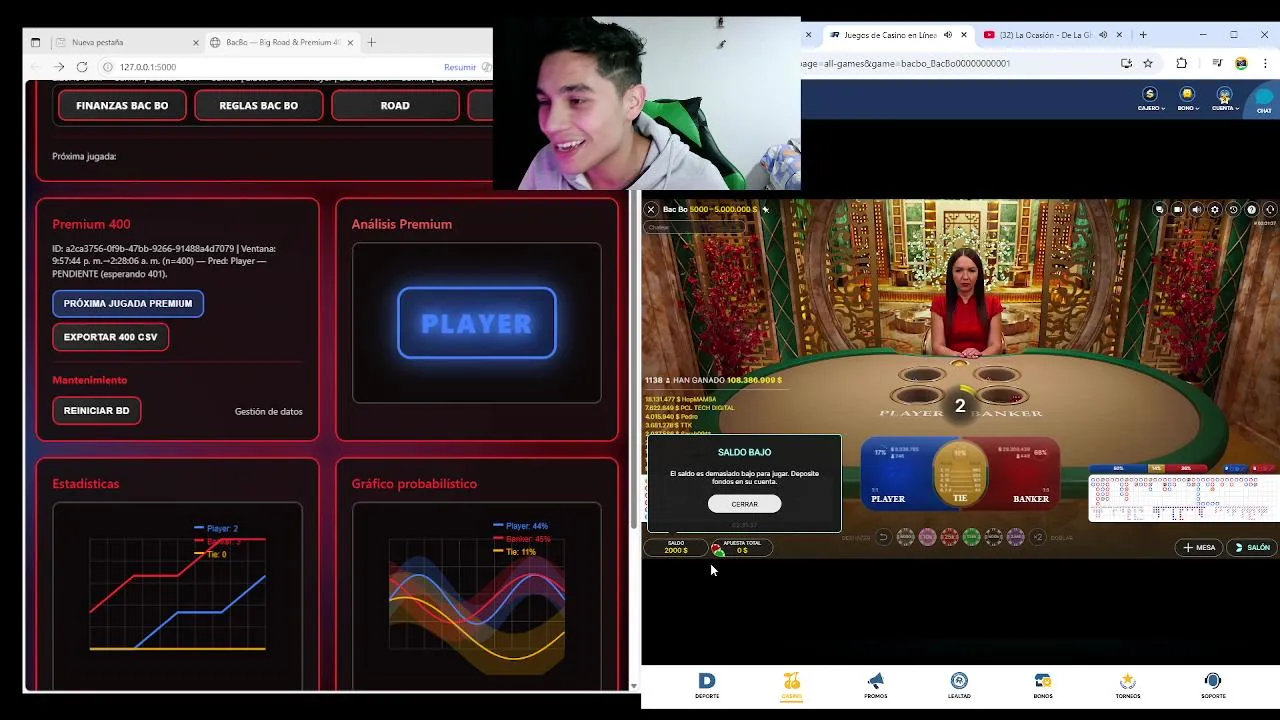Toggle the video camera setting in game
1280x720 pixels.
pos(1178,209)
